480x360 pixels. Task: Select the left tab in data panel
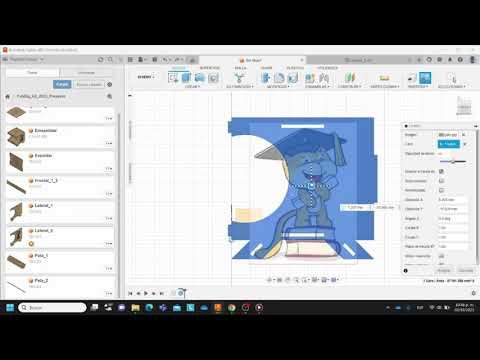tap(32, 72)
